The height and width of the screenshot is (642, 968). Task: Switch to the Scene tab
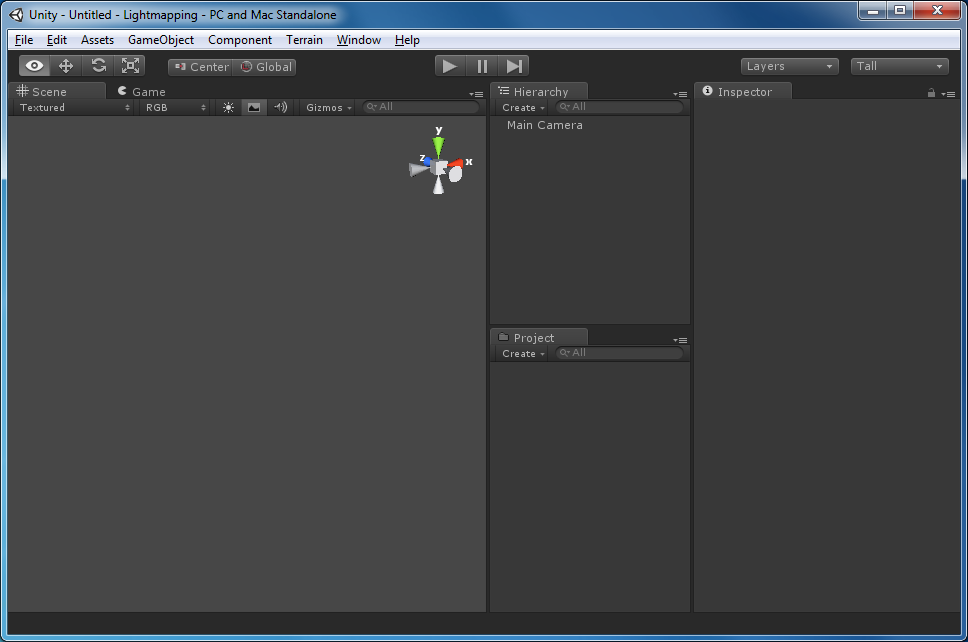tap(58, 91)
